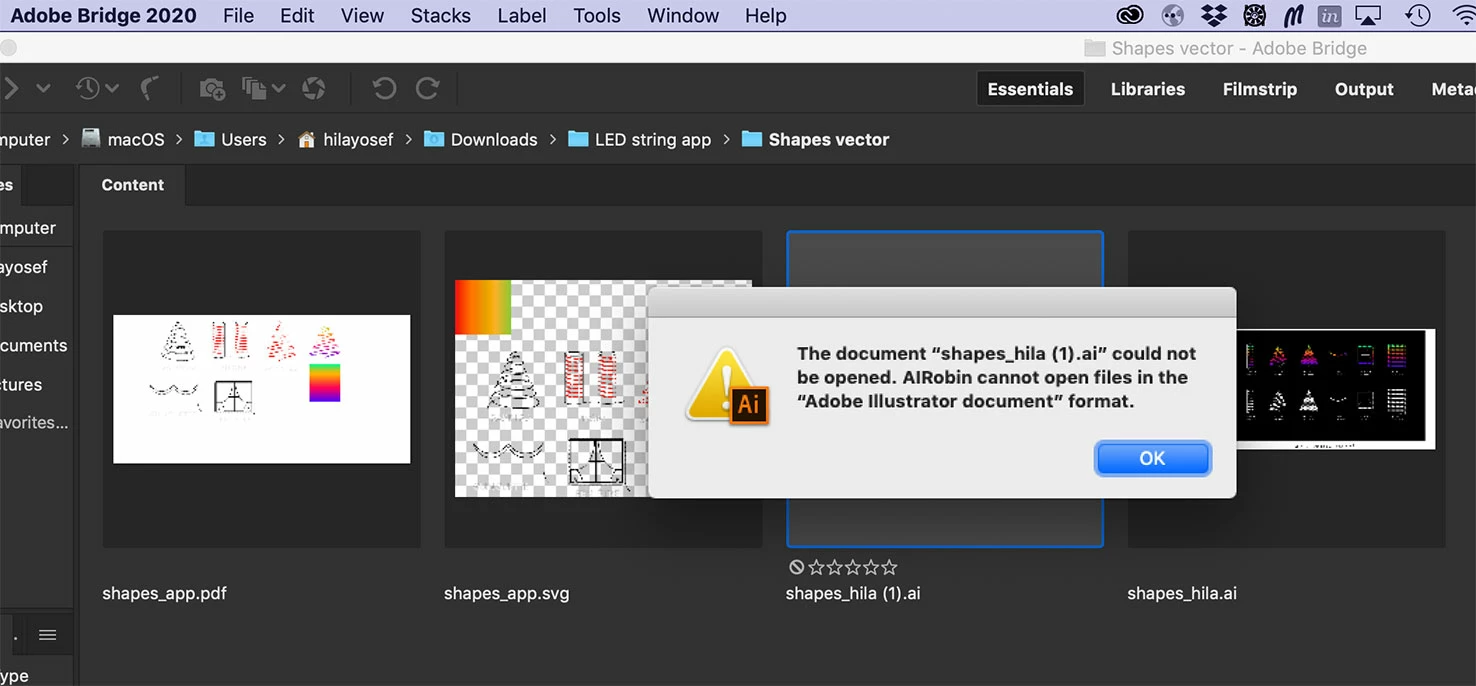Click Shapes vector in the path bar
The height and width of the screenshot is (686, 1476).
[x=816, y=140]
